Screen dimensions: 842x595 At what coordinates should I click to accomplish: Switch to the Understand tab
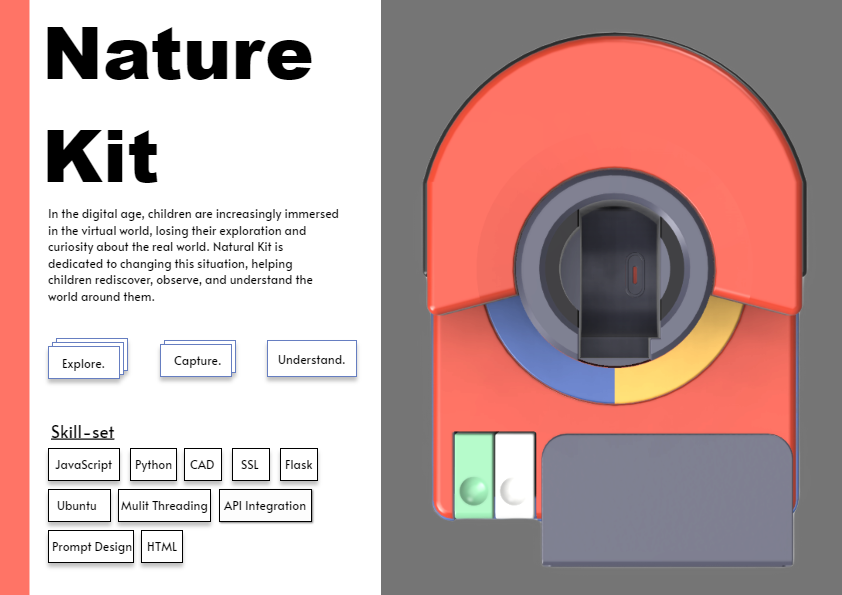311,359
